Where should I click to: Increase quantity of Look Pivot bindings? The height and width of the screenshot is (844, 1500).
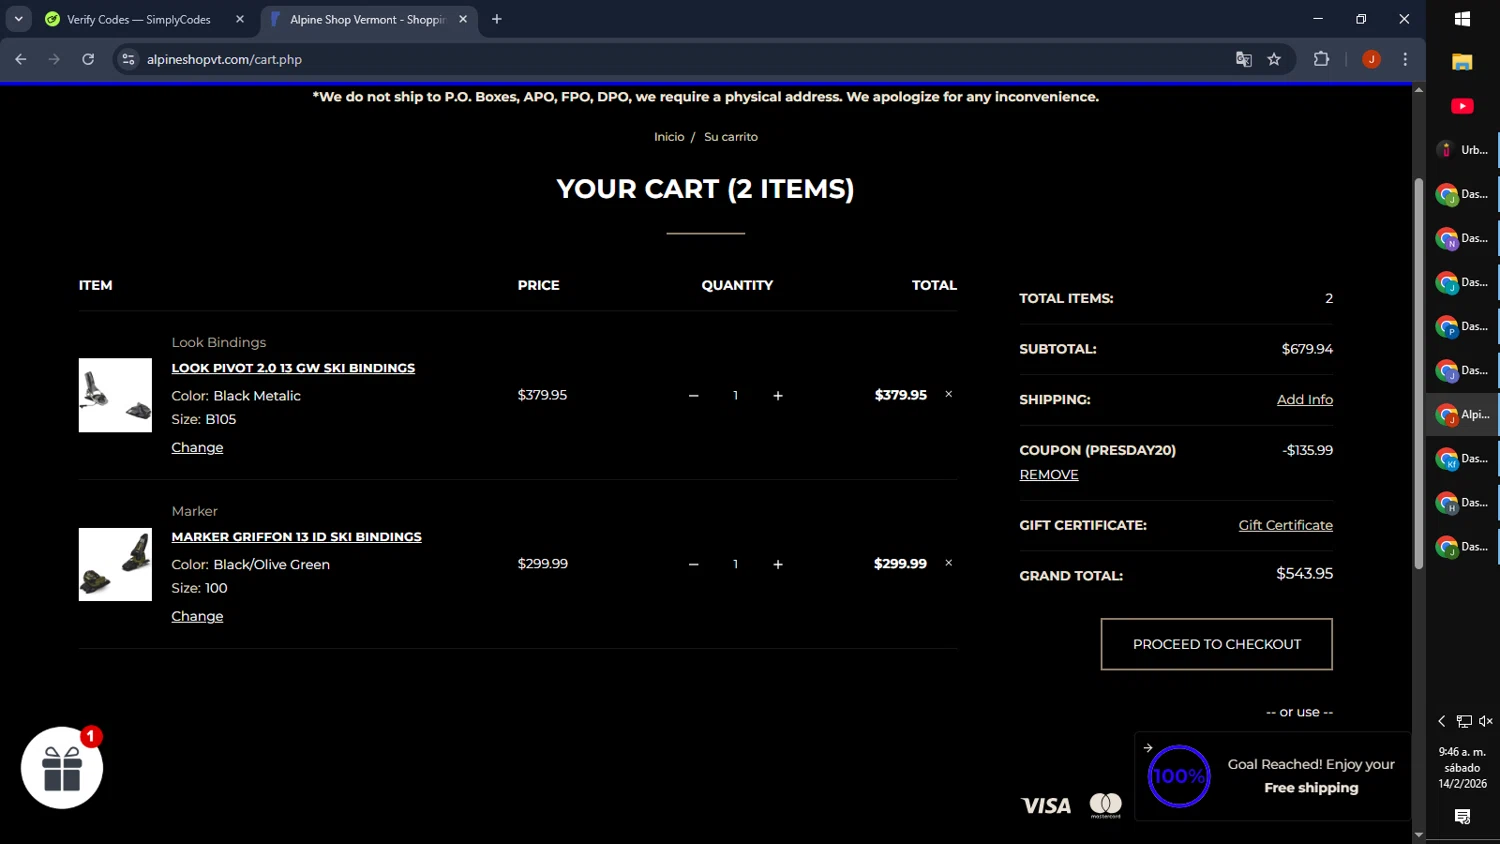click(x=778, y=396)
